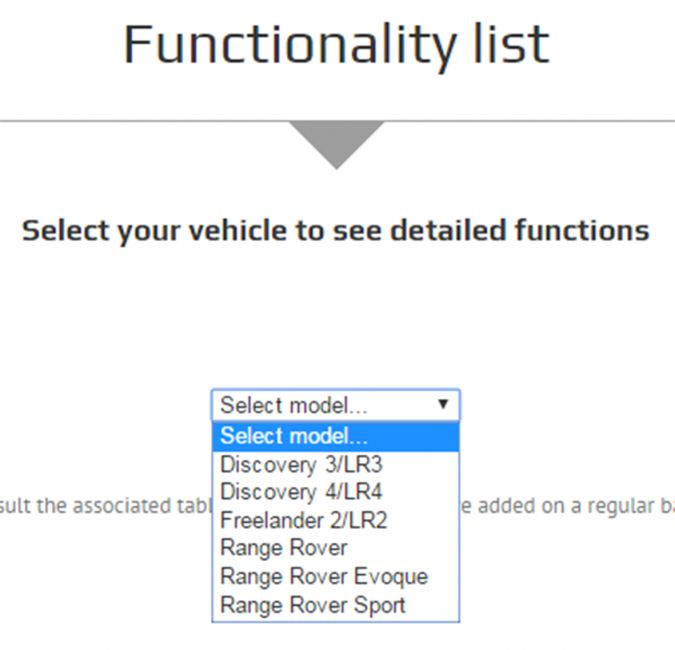The image size is (675, 650).
Task: Click the gray downward triangle under the heading
Action: point(337,144)
